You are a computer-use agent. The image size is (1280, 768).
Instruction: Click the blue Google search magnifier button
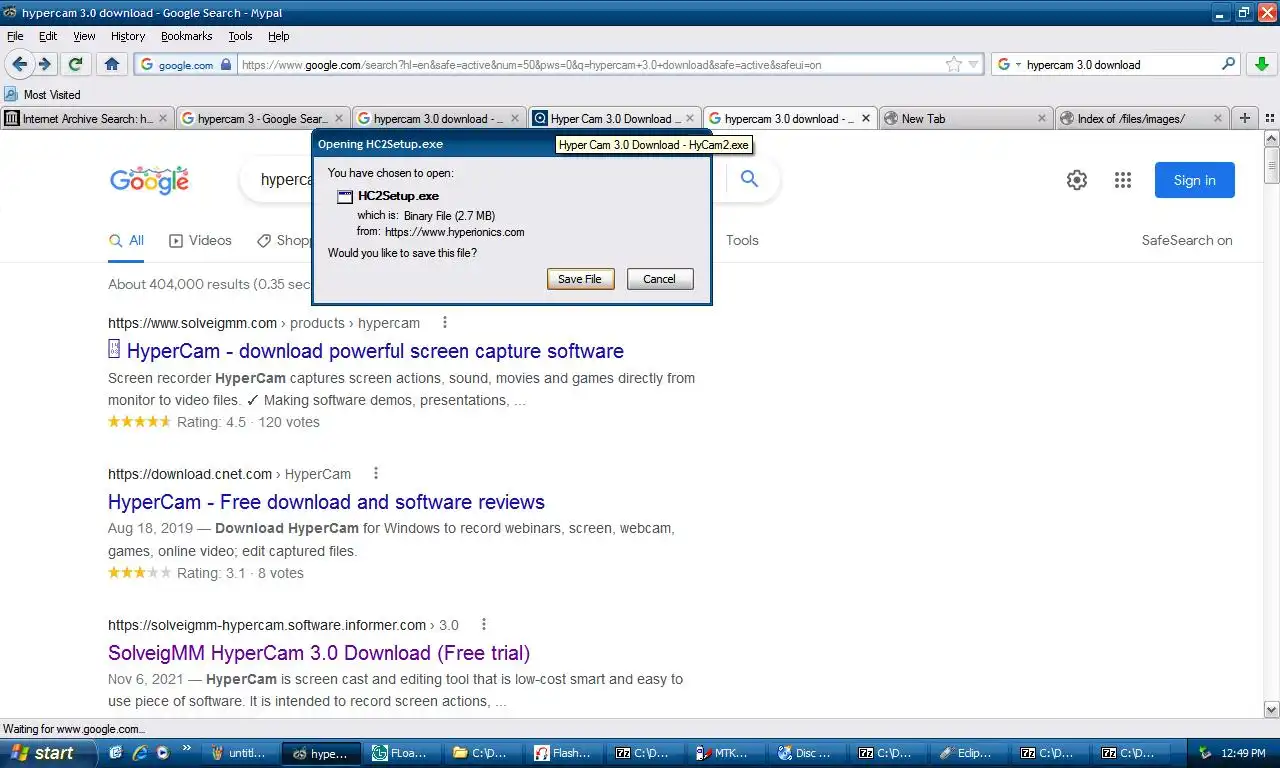(x=749, y=180)
